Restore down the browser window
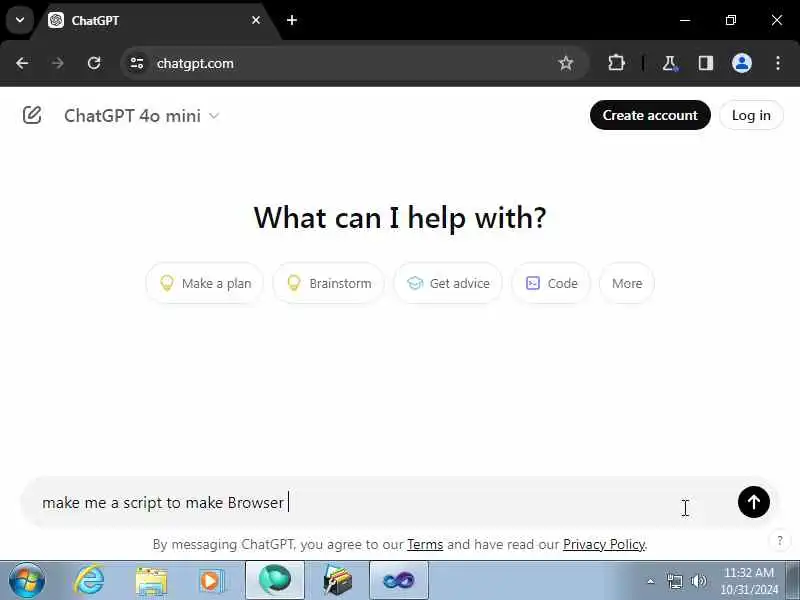Image resolution: width=800 pixels, height=600 pixels. tap(731, 20)
